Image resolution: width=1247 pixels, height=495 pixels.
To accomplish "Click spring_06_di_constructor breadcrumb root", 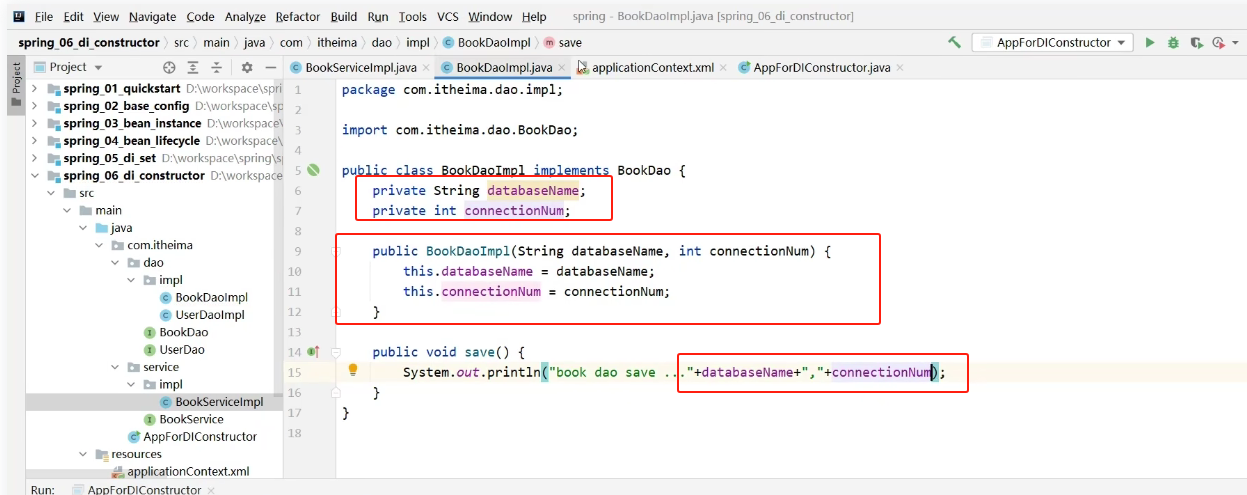I will click(88, 43).
